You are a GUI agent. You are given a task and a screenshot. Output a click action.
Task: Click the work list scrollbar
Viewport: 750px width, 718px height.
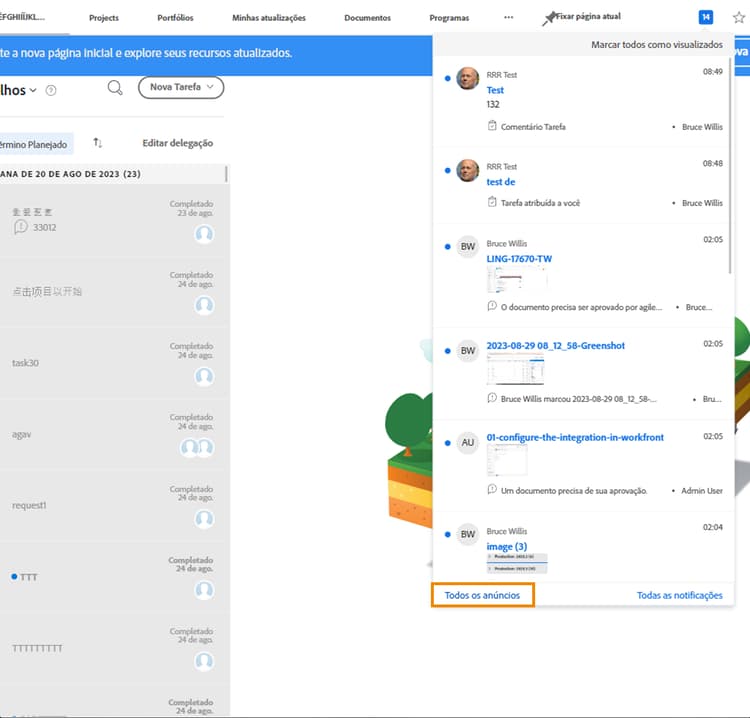[226, 174]
